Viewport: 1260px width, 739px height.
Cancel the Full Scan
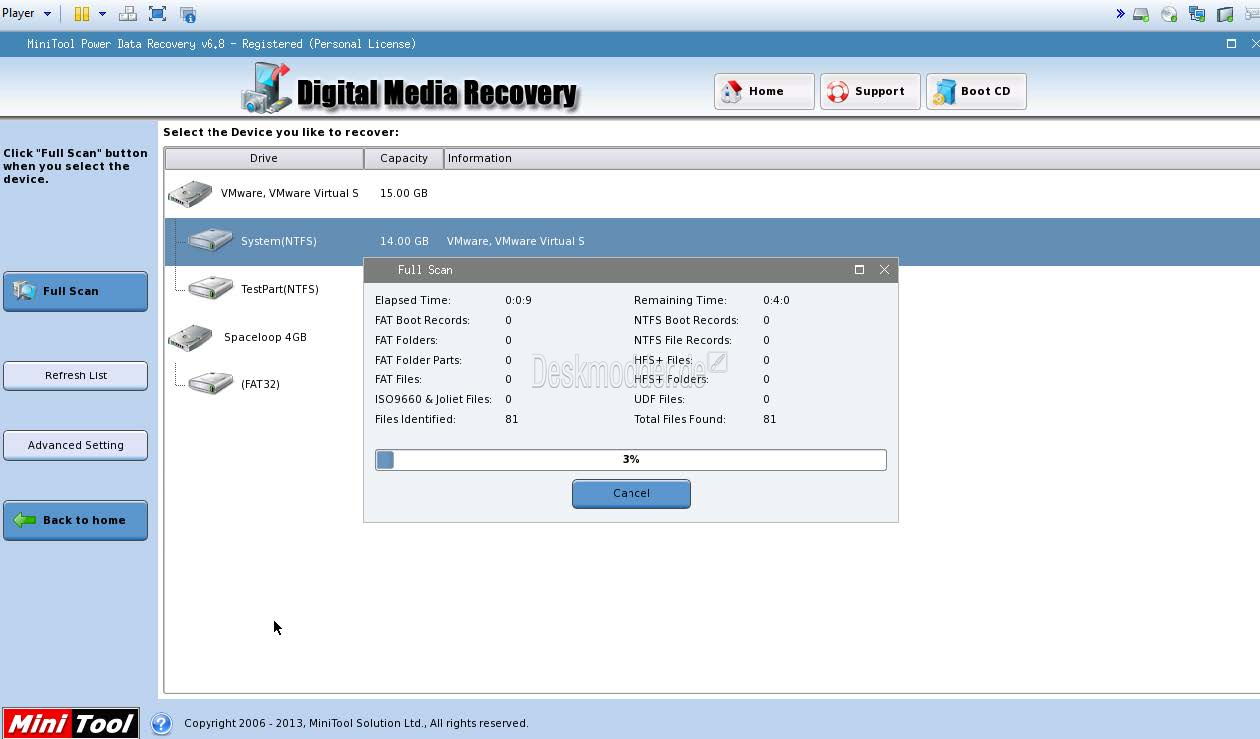click(x=631, y=493)
